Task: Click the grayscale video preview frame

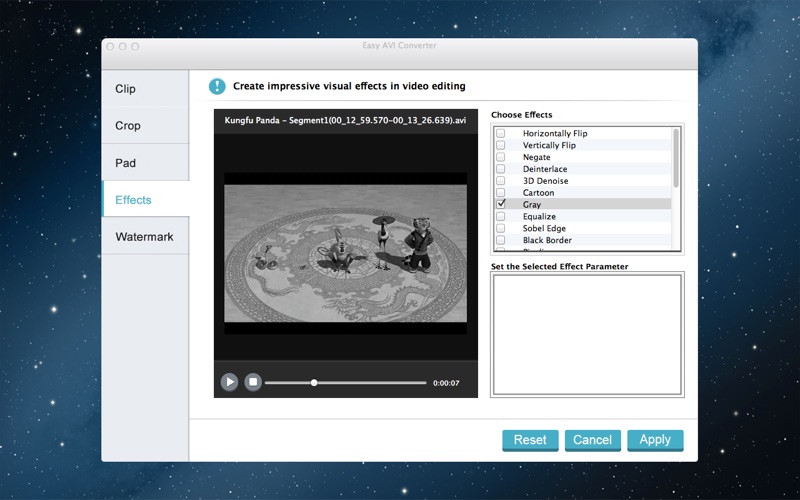Action: [x=345, y=253]
